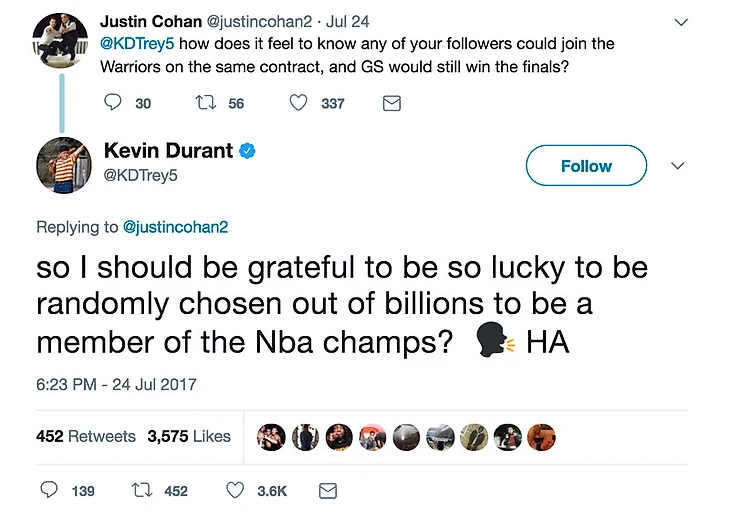View the 3,575 Likes list
Viewport: 730px width, 522px height.
coord(189,436)
